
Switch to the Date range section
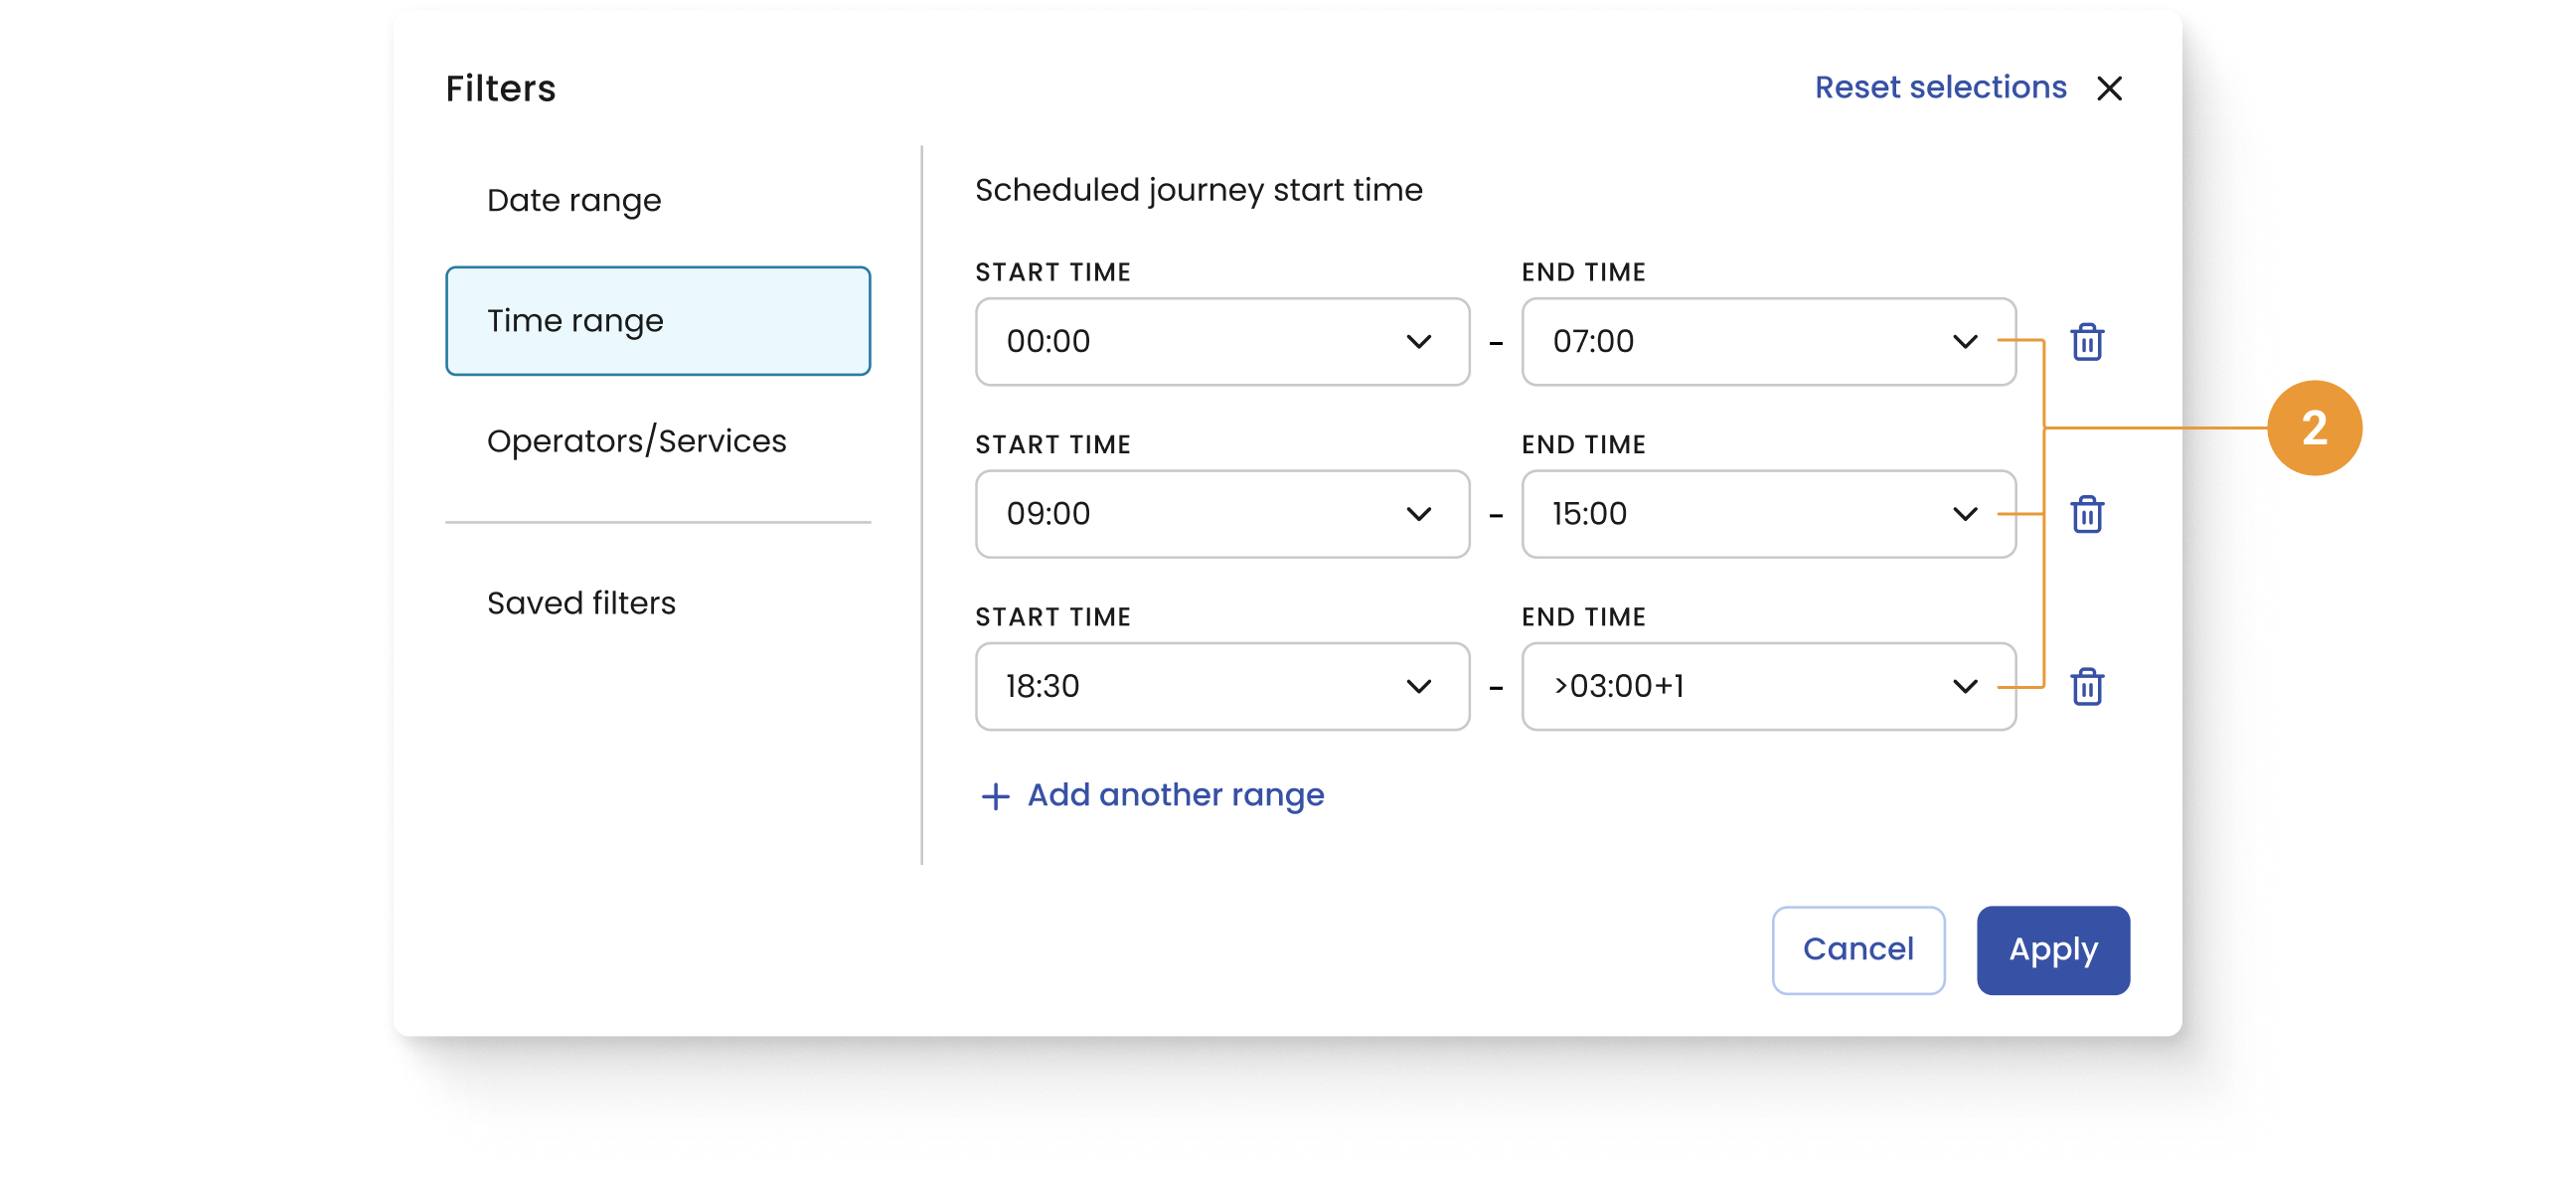click(x=574, y=200)
